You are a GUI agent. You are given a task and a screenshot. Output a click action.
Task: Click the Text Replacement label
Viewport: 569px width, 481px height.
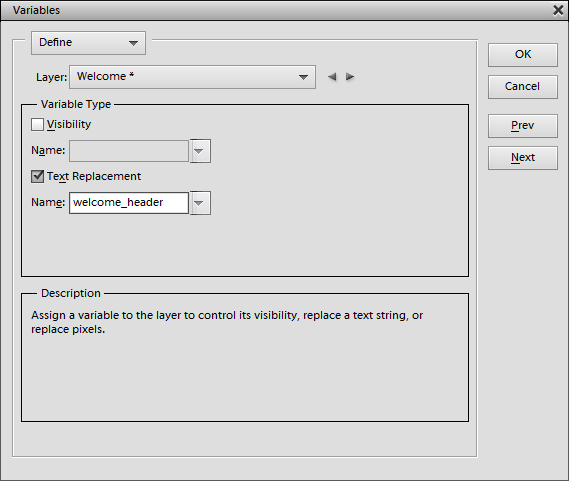click(94, 176)
